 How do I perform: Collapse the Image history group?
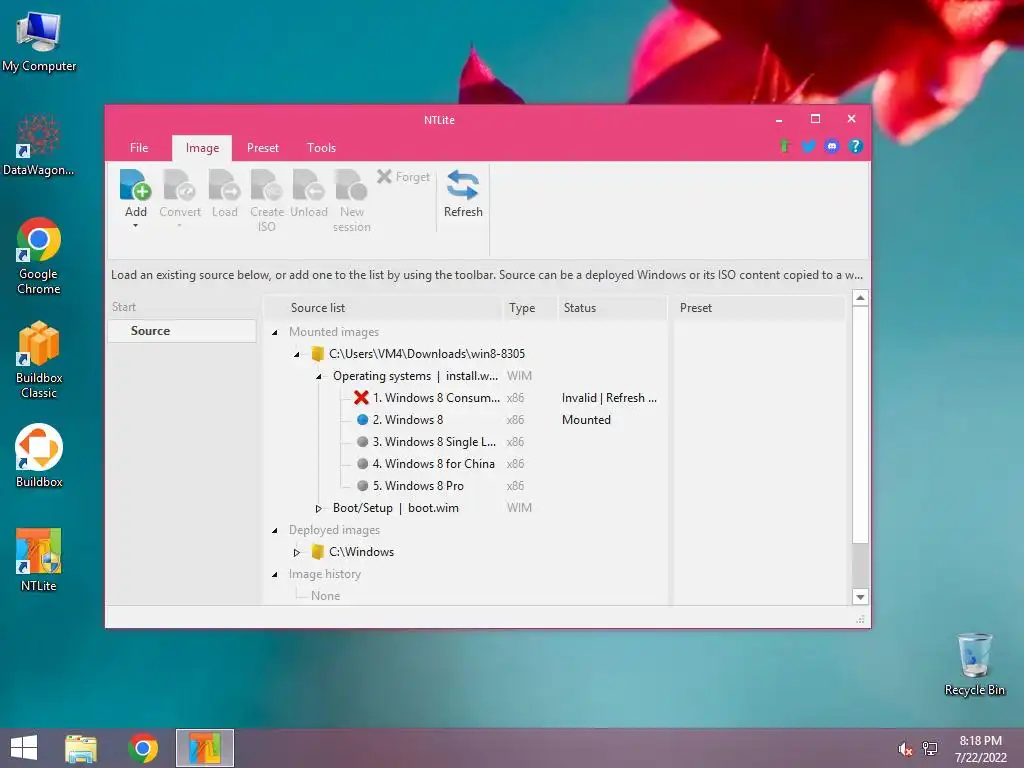pos(275,575)
